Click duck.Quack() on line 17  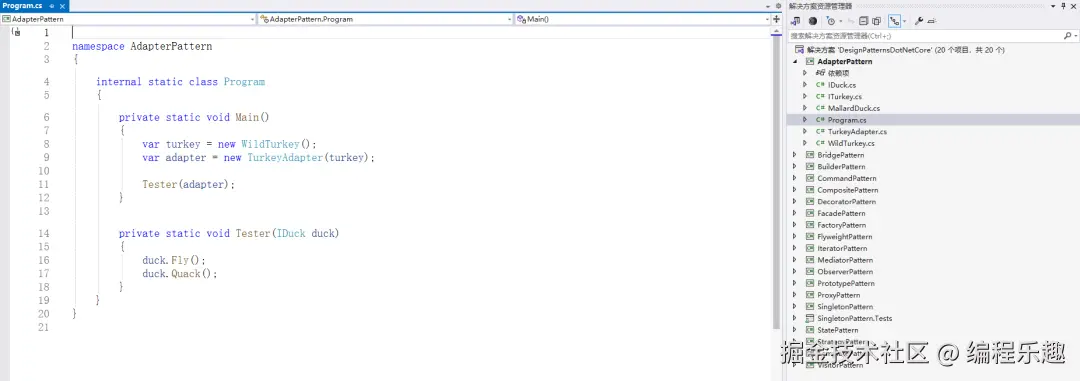(x=179, y=274)
